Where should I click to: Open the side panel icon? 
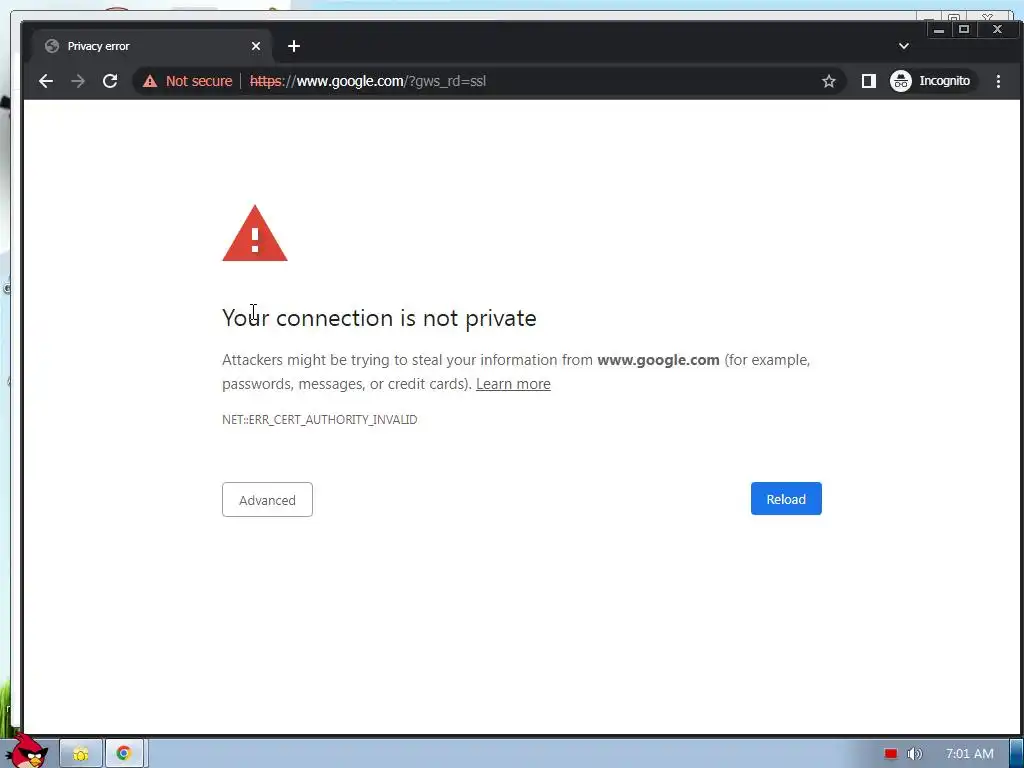[x=869, y=81]
